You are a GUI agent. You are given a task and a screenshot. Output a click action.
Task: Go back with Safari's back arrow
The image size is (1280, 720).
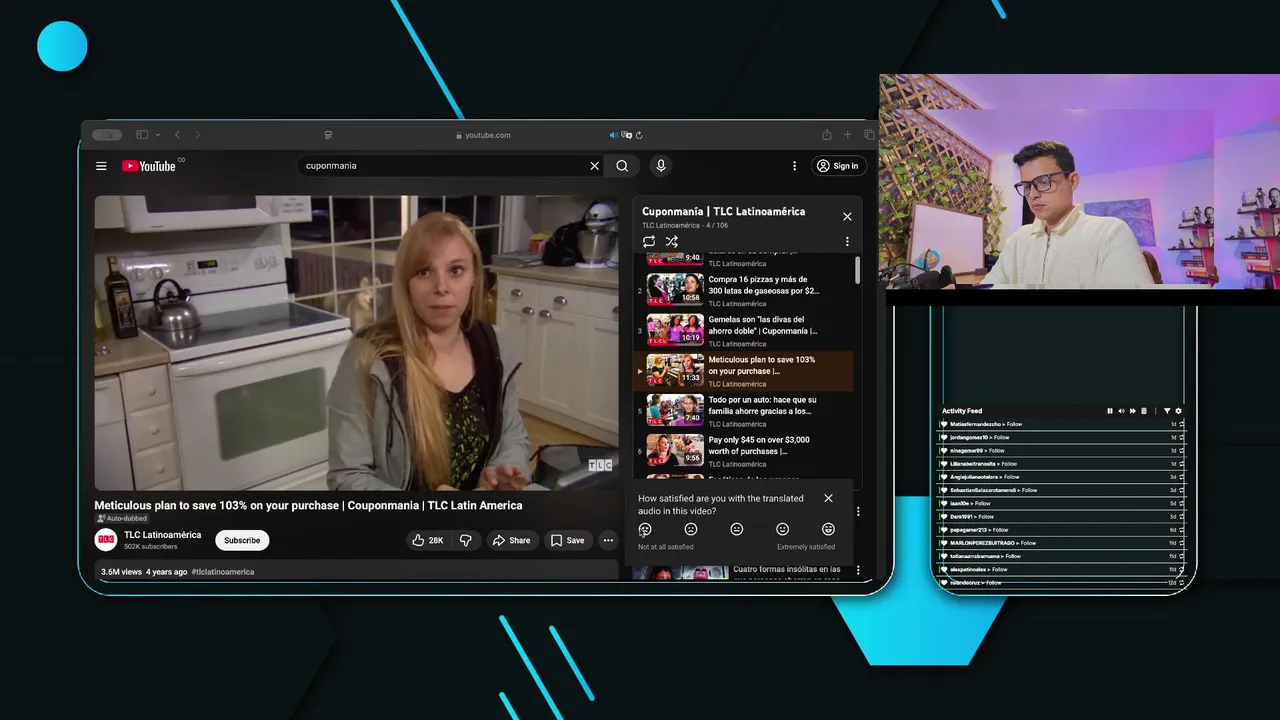click(177, 135)
